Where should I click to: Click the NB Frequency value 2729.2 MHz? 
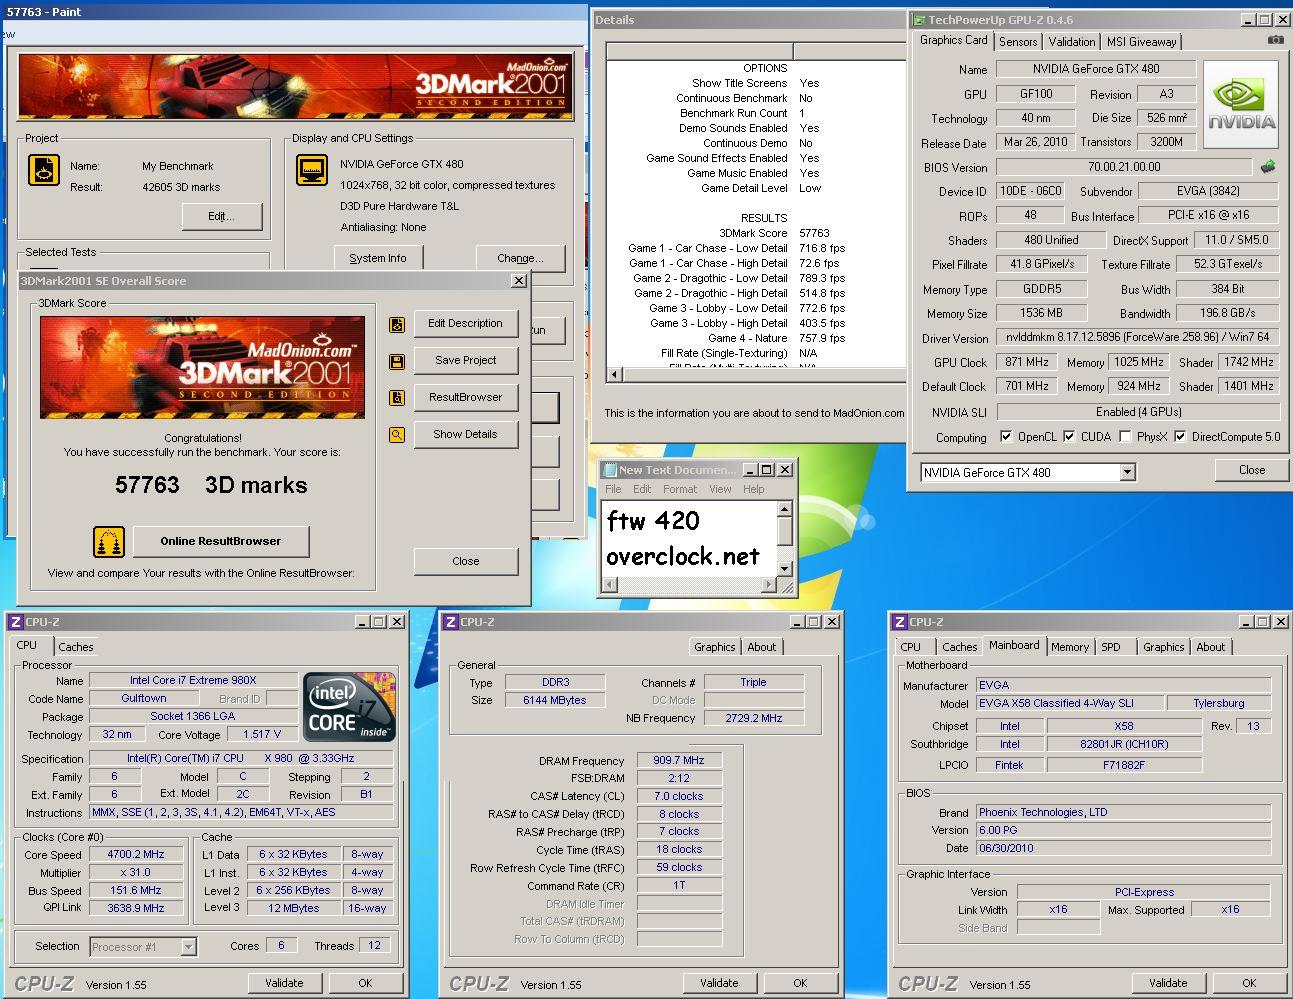point(753,719)
